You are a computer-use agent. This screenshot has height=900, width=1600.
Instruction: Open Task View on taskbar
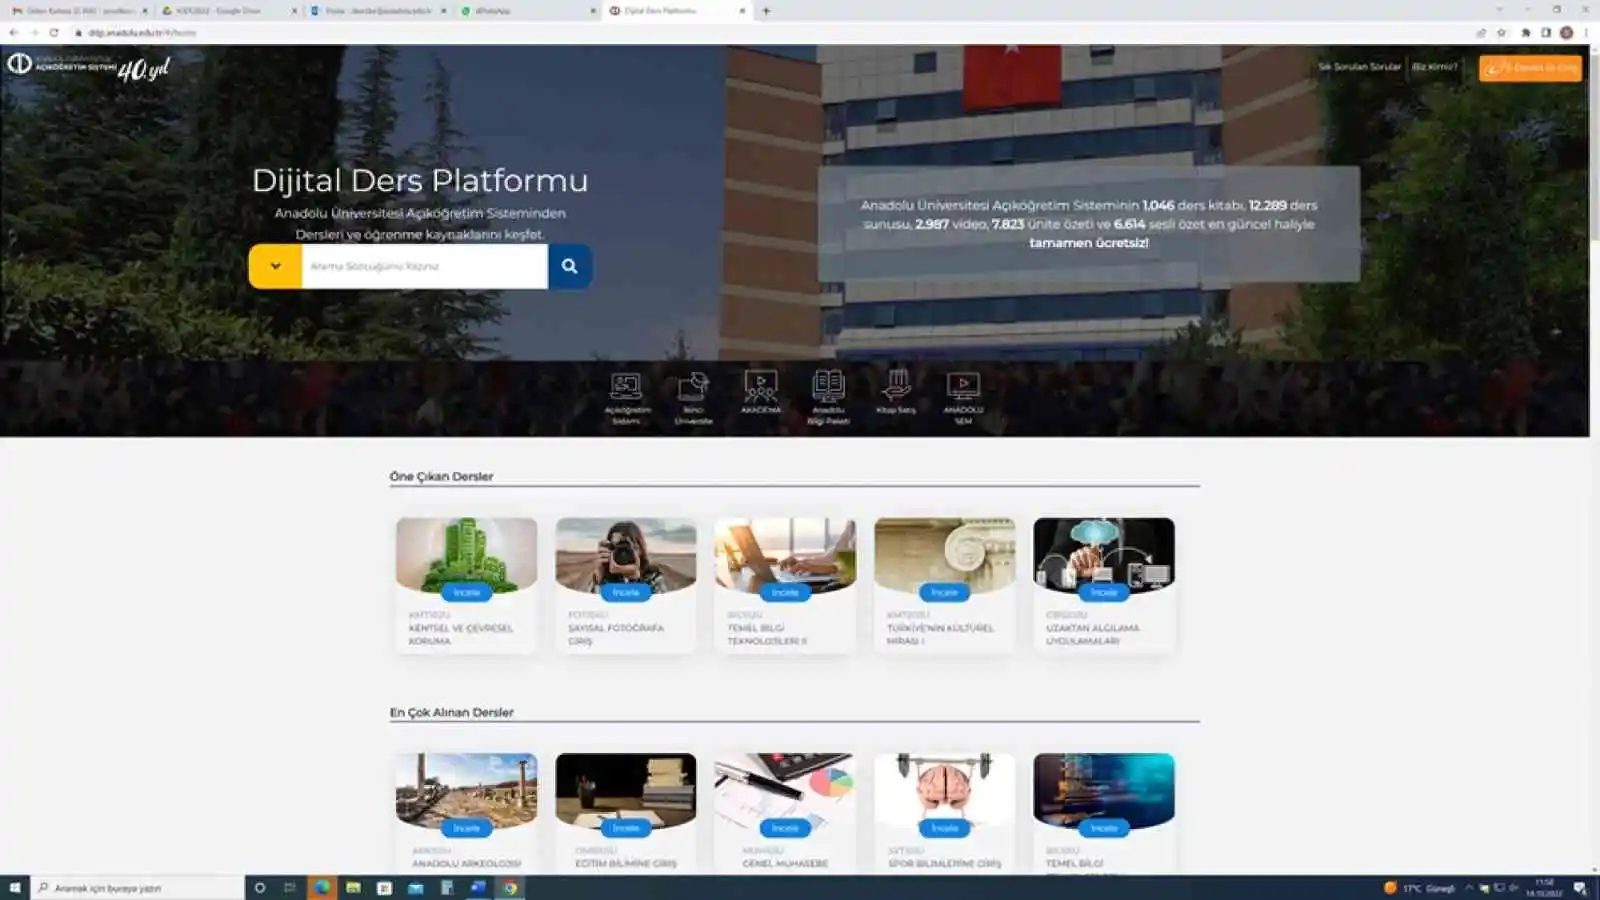tap(290, 888)
